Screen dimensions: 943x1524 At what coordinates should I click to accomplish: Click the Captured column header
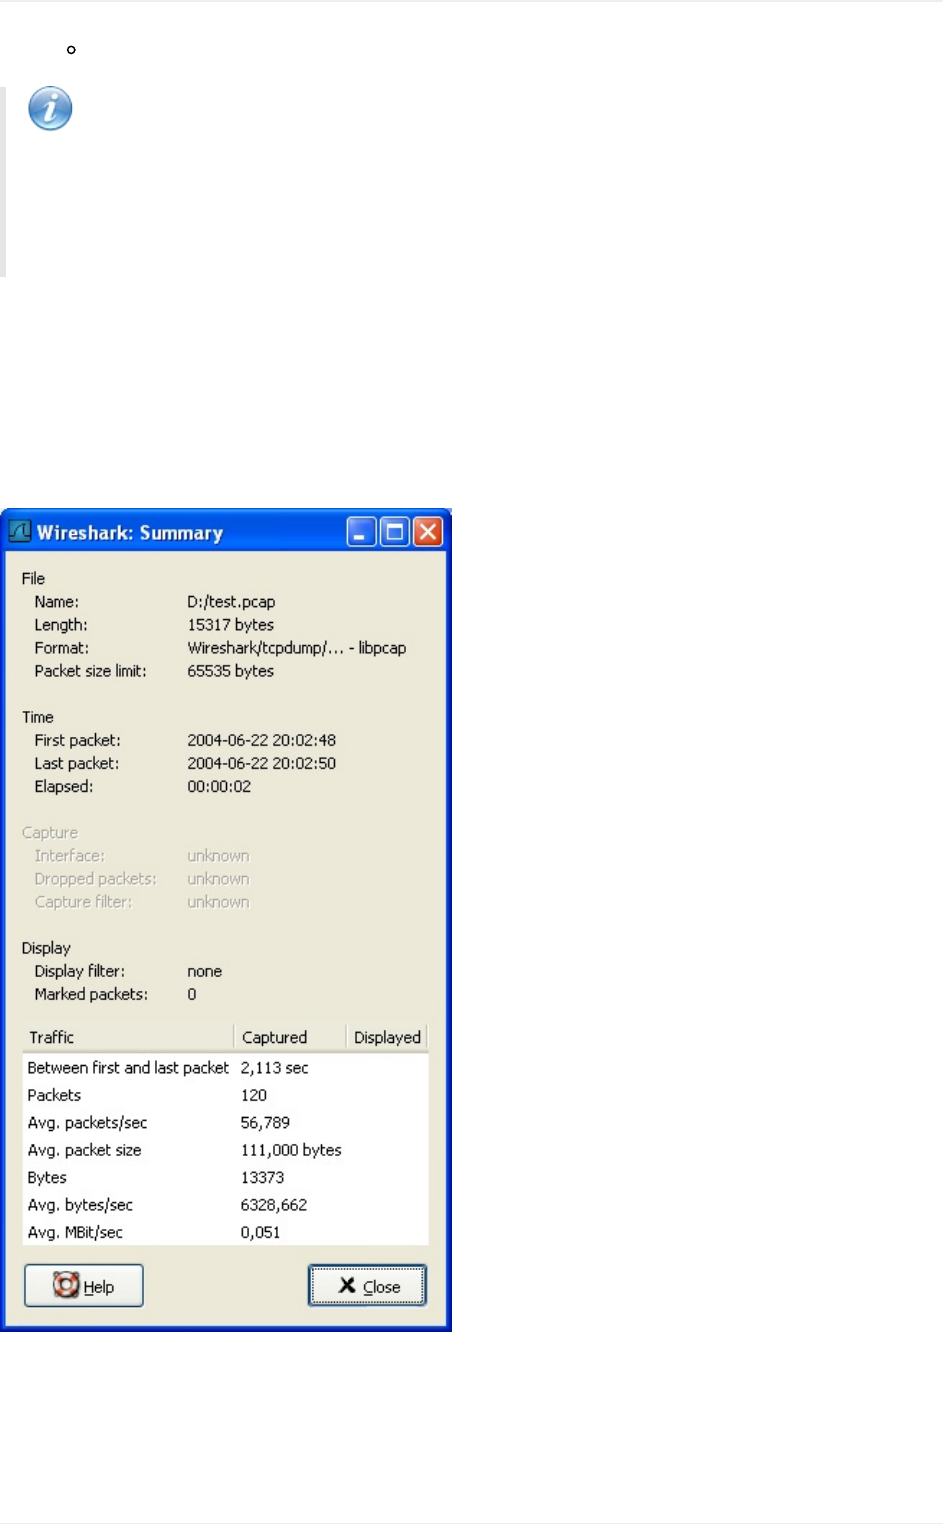click(289, 1037)
